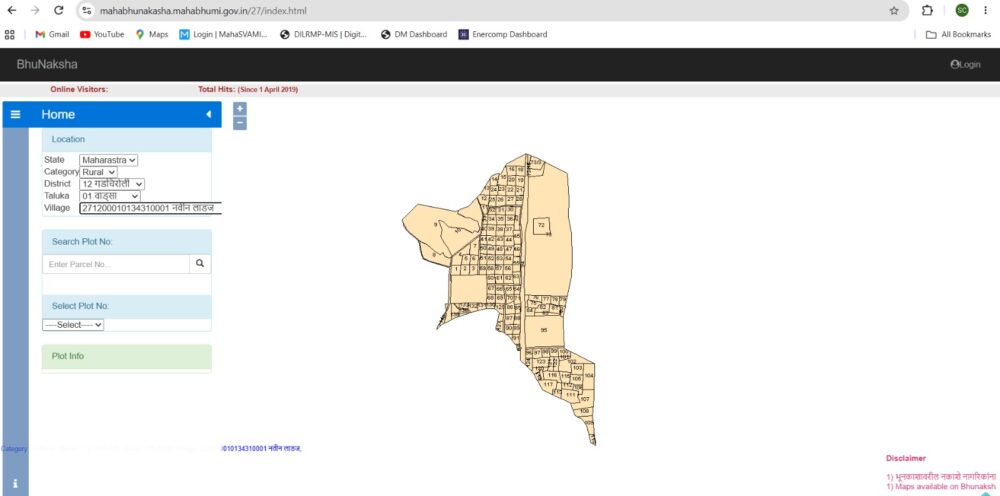Go forward in browser history

tap(35, 11)
